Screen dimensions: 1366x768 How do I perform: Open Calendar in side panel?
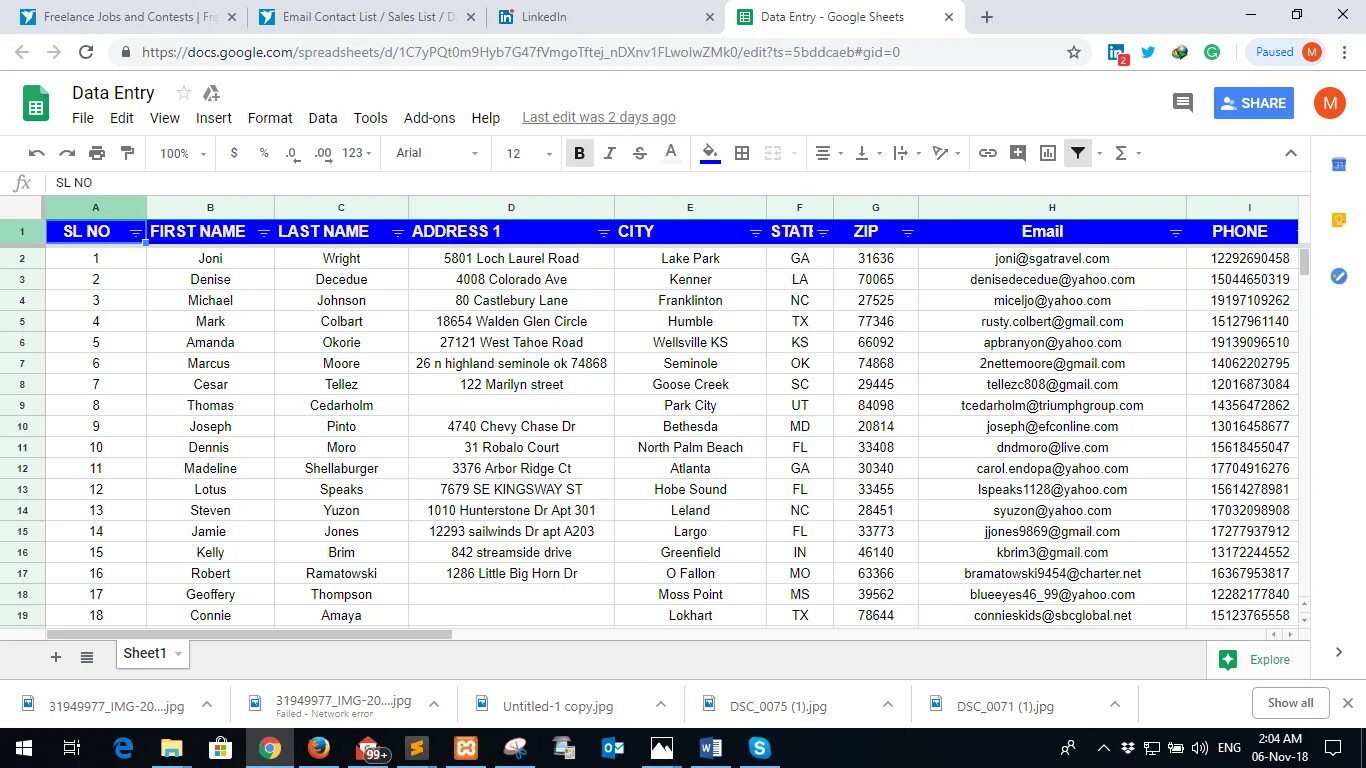1339,164
